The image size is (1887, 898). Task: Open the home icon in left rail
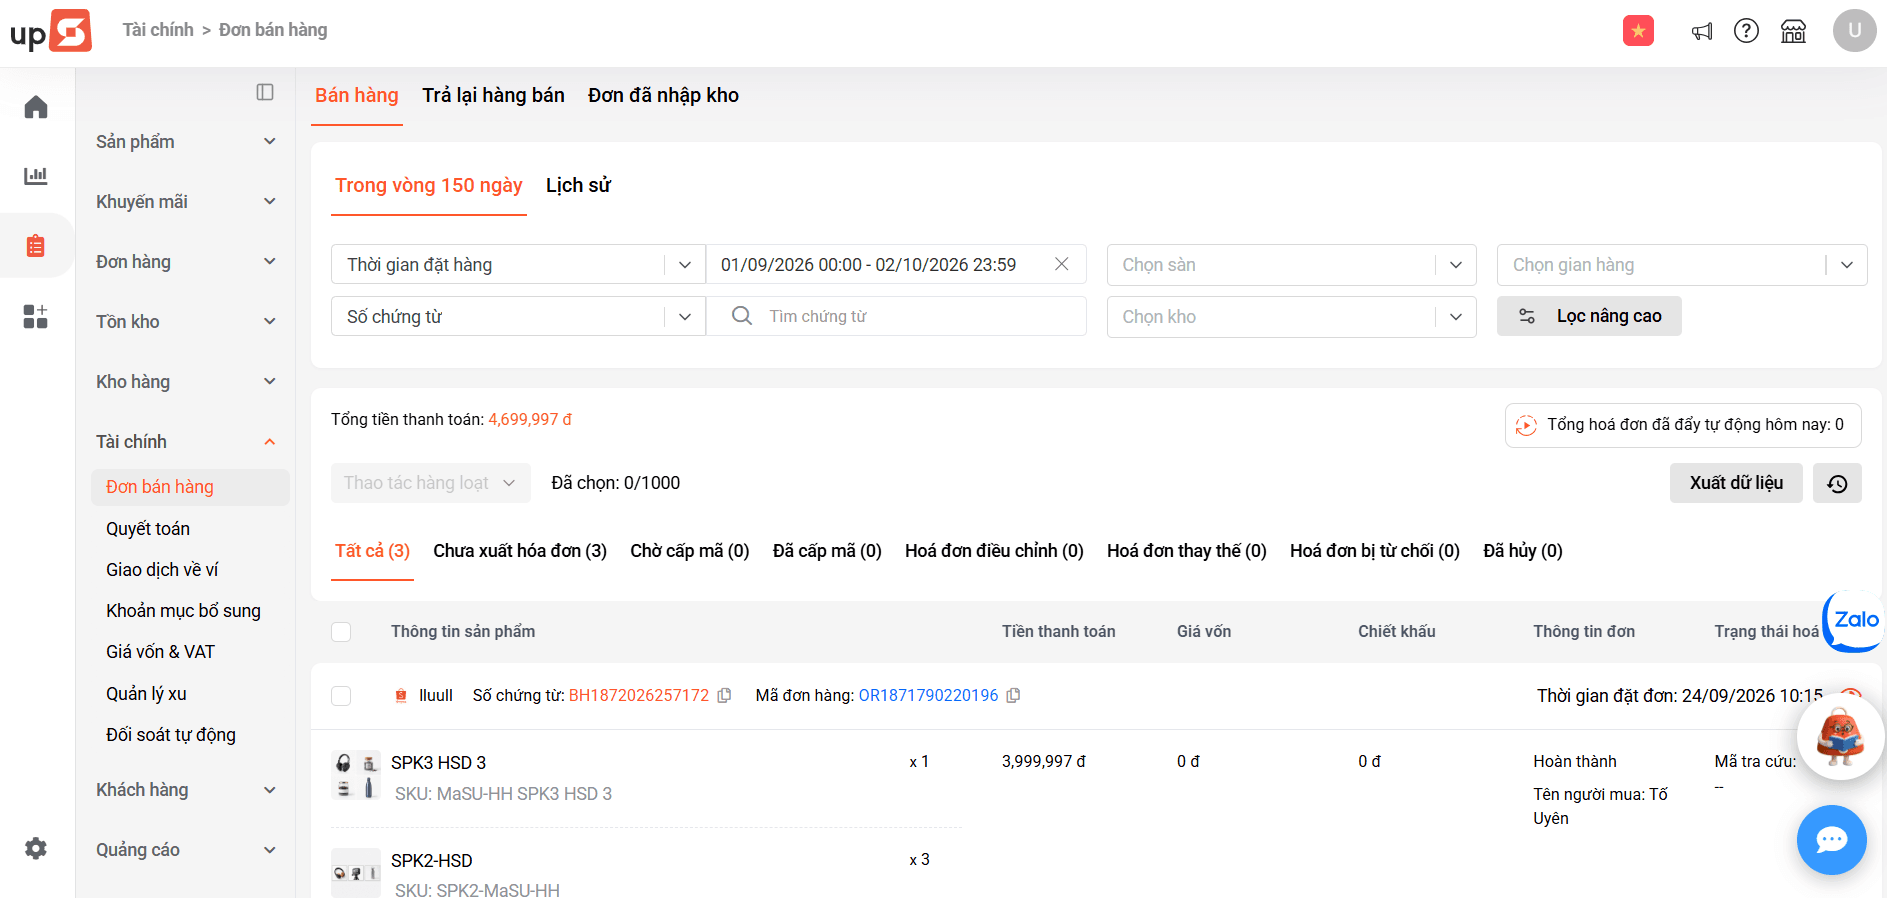(36, 107)
